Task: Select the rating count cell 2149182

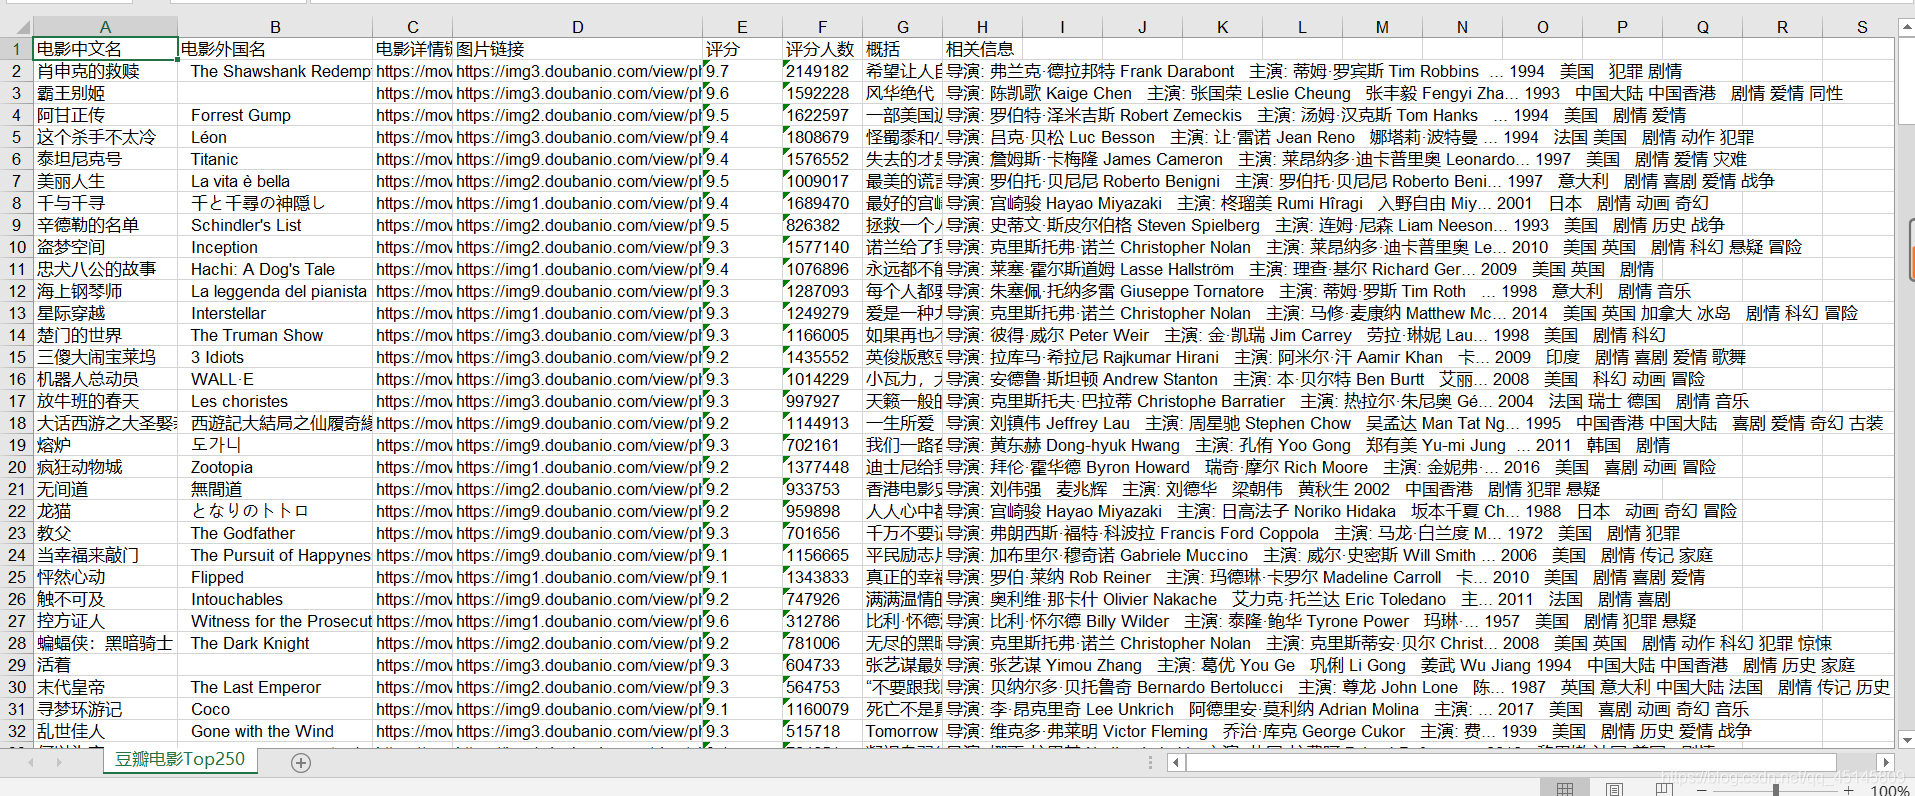Action: [x=822, y=71]
